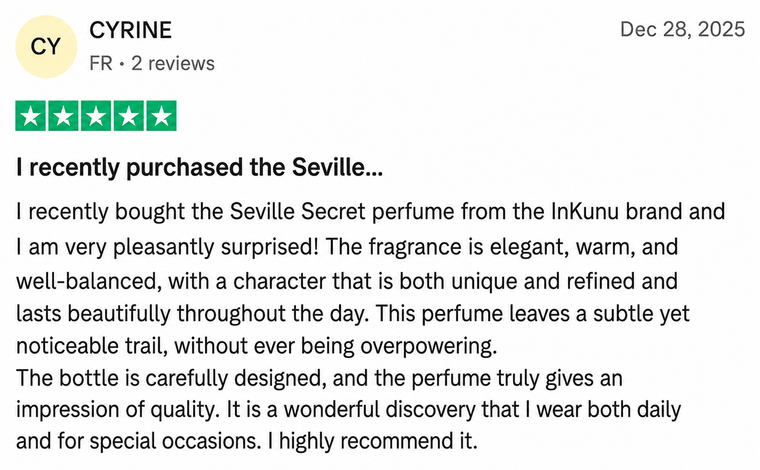Click 'impression of quality' in the review
Image resolution: width=760 pixels, height=470 pixels.
pos(114,410)
